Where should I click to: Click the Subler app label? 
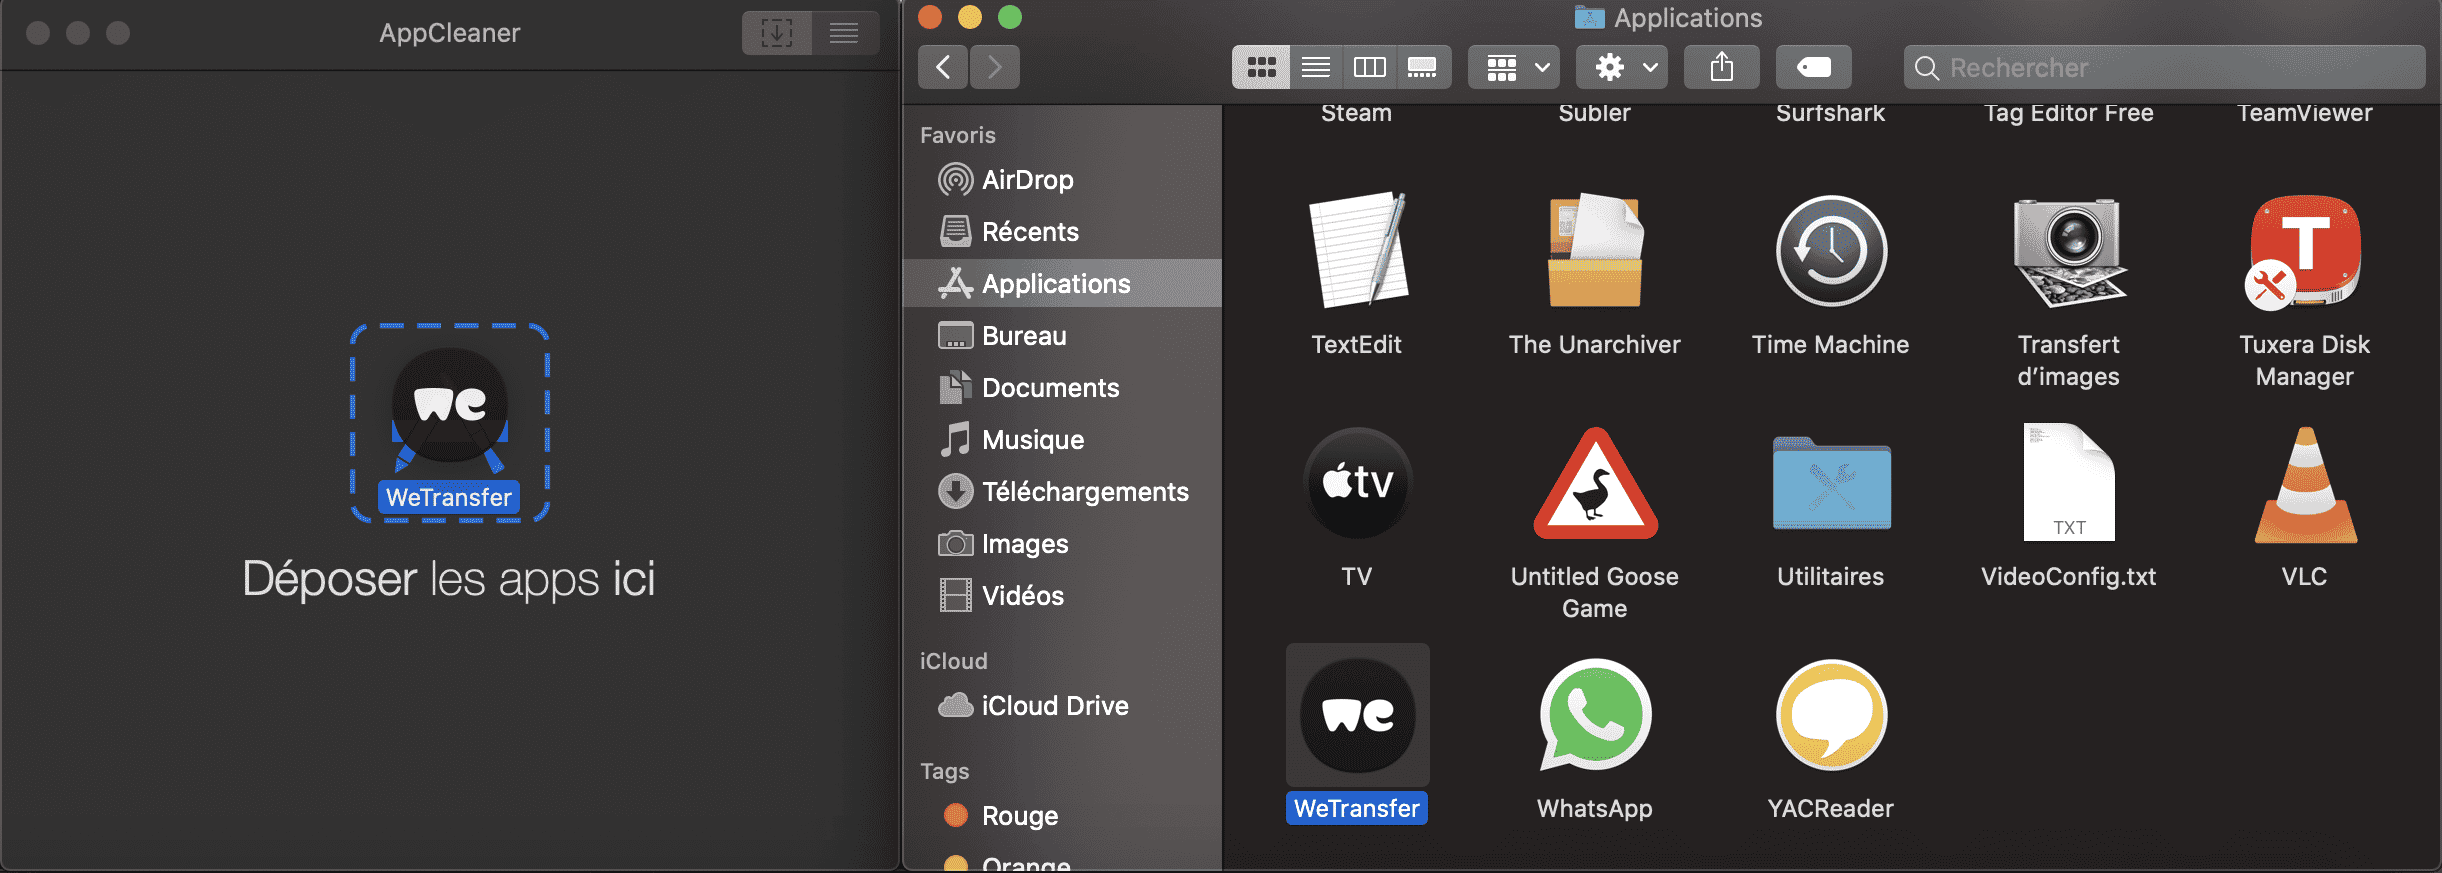tap(1595, 113)
